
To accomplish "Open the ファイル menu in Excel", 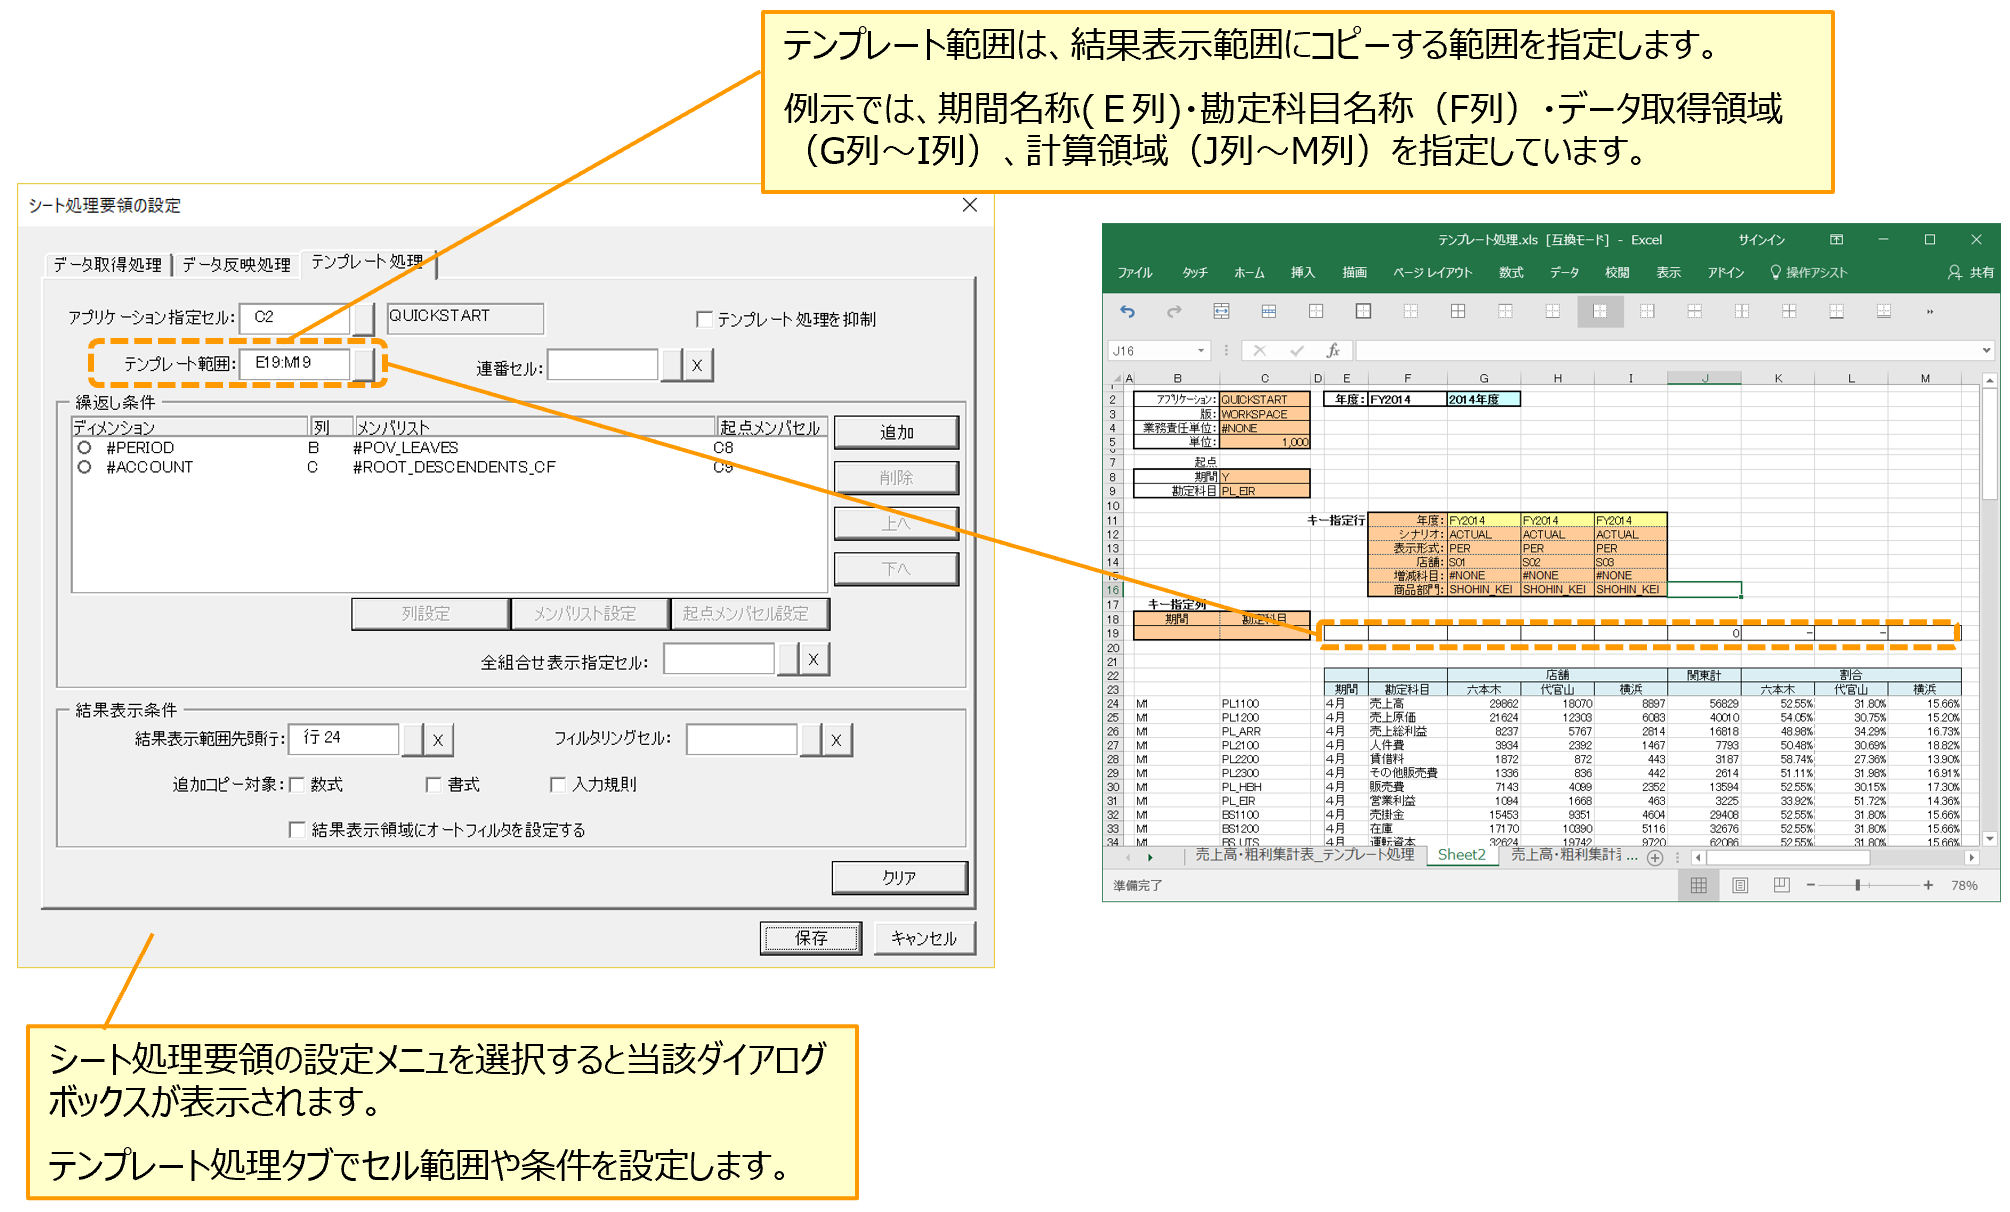I will [1135, 273].
